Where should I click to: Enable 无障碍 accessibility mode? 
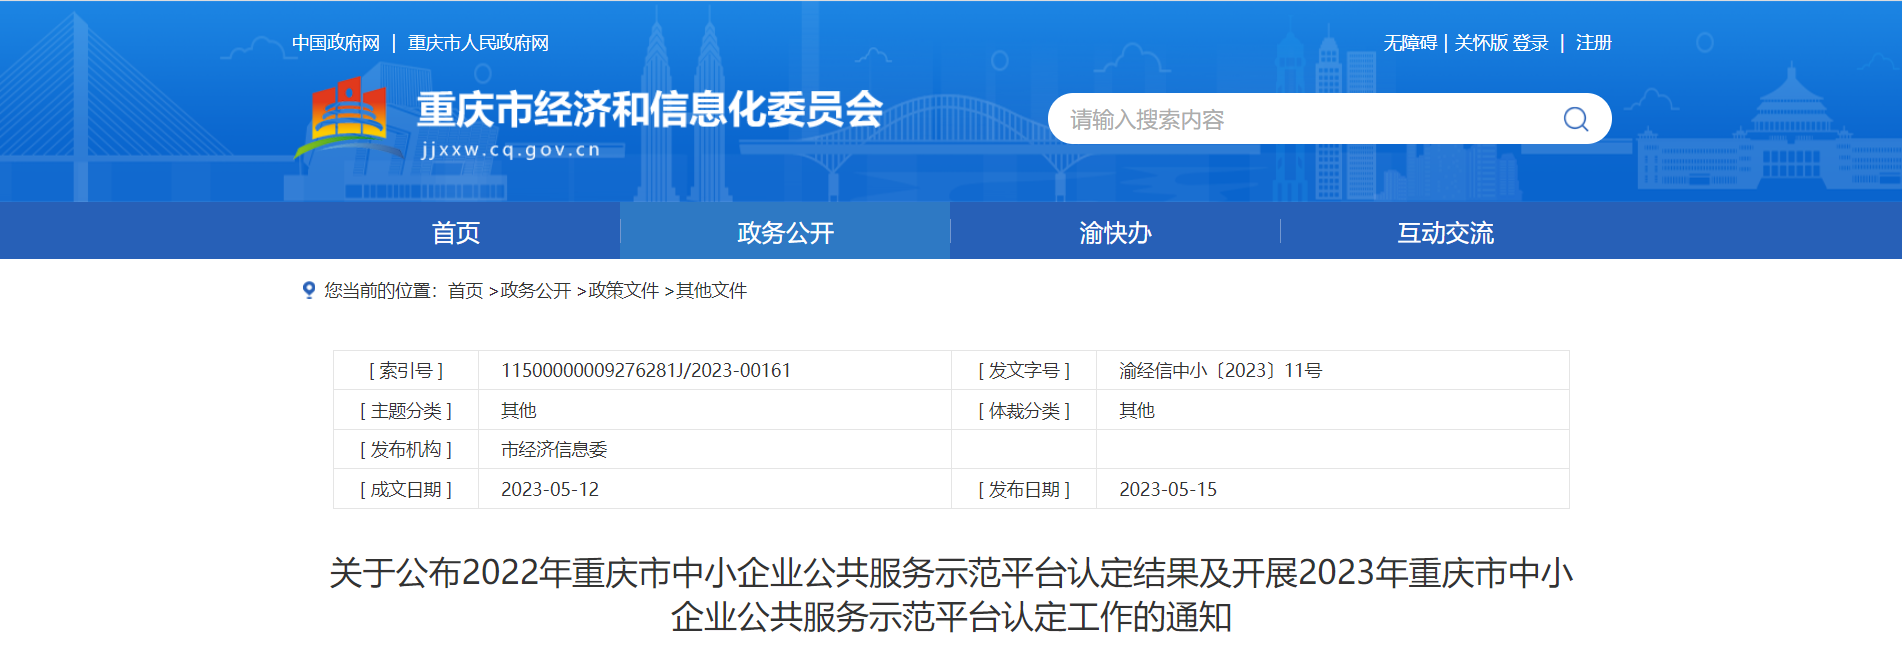[x=1409, y=43]
